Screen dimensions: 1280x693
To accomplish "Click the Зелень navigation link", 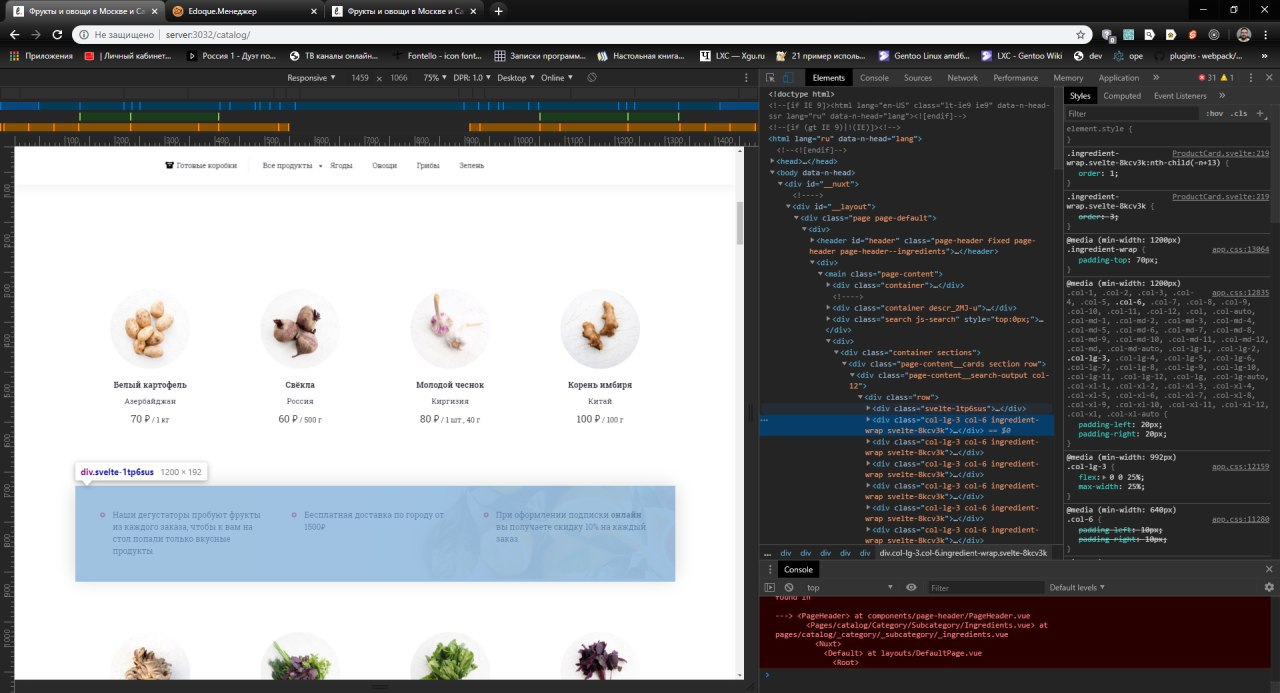I will pos(471,165).
